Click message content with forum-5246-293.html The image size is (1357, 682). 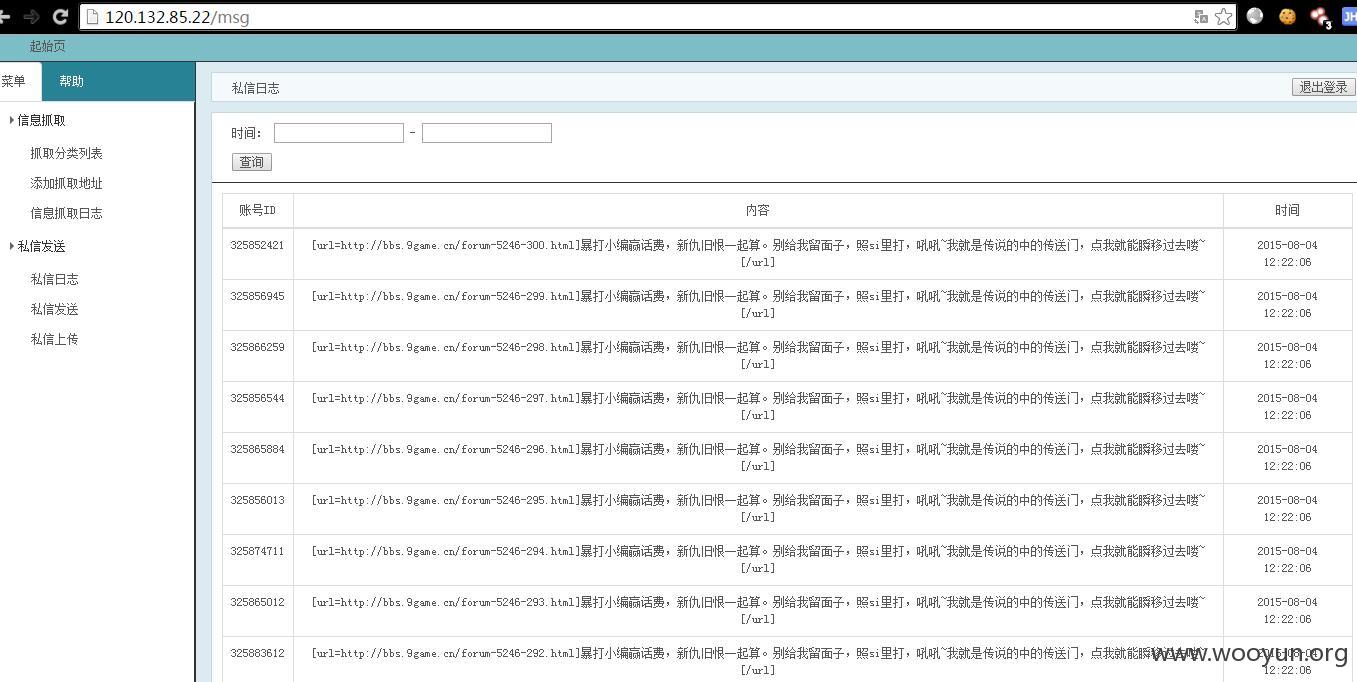point(758,611)
